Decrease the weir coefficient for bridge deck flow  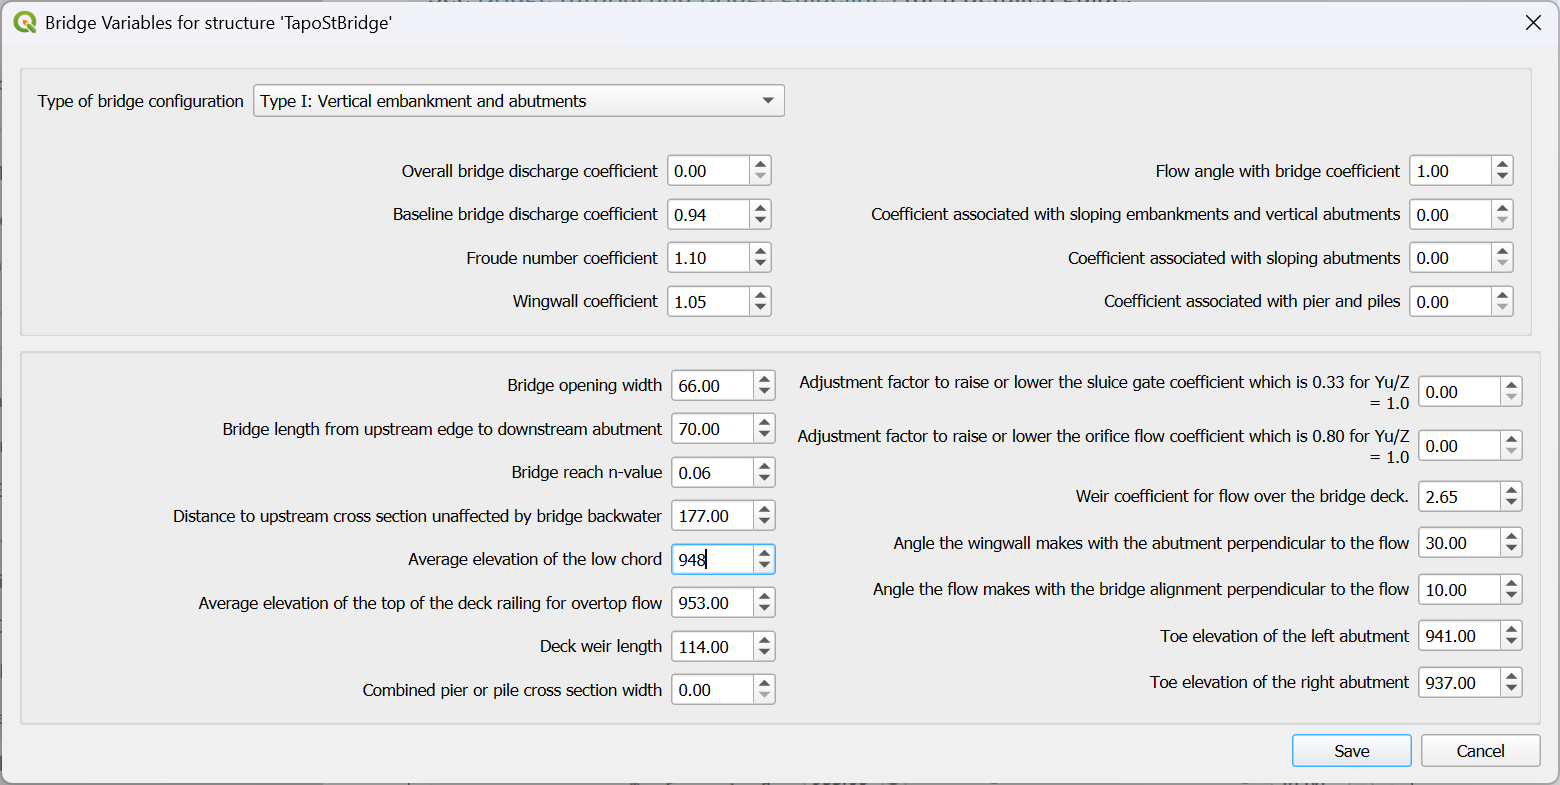1511,503
